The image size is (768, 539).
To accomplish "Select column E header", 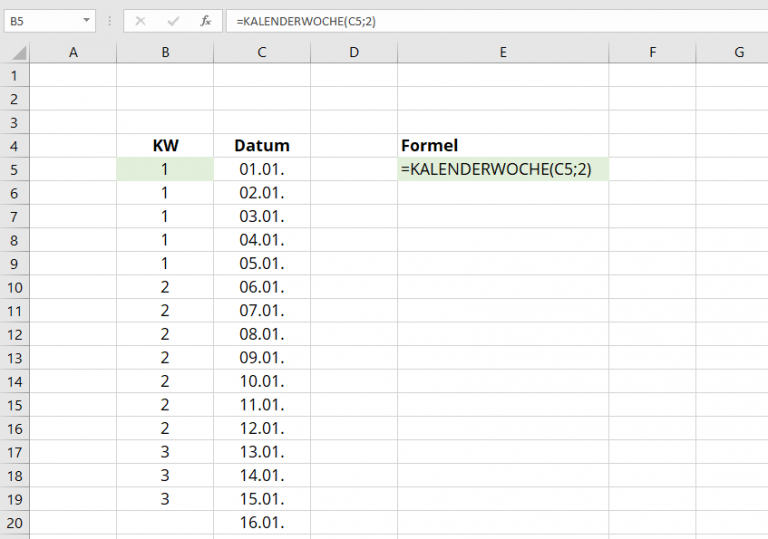I will [503, 52].
